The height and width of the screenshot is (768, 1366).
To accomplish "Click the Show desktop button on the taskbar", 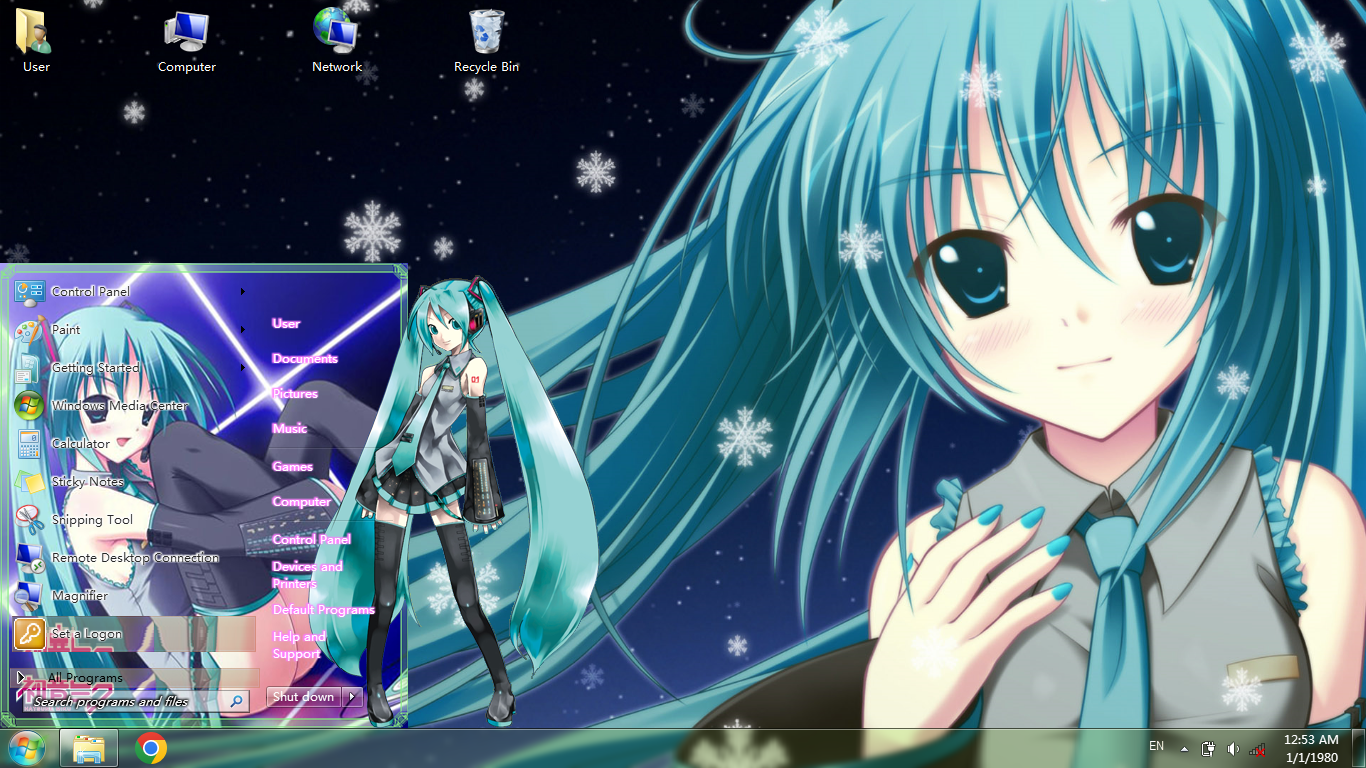I will point(1359,748).
